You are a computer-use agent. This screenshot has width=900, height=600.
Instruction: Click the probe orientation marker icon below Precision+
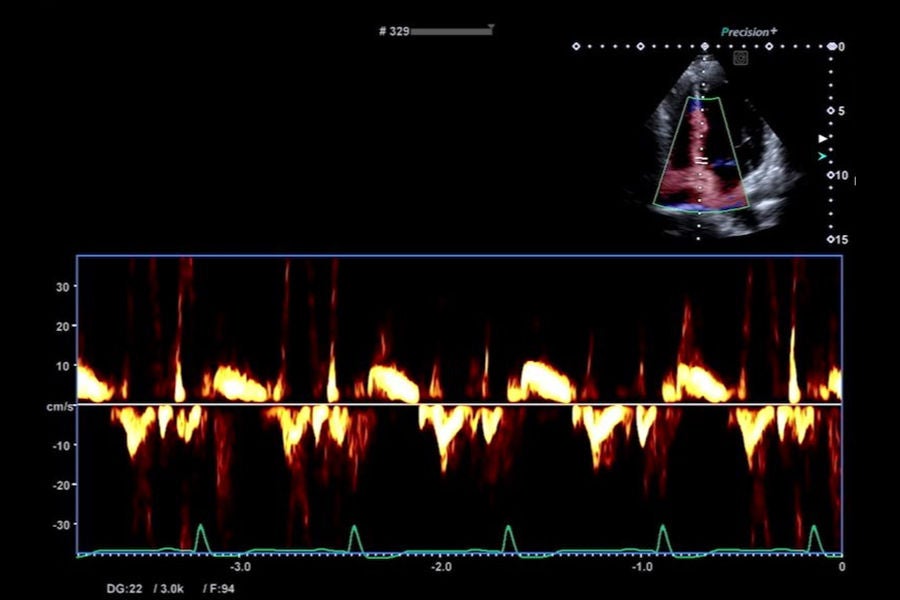(740, 58)
